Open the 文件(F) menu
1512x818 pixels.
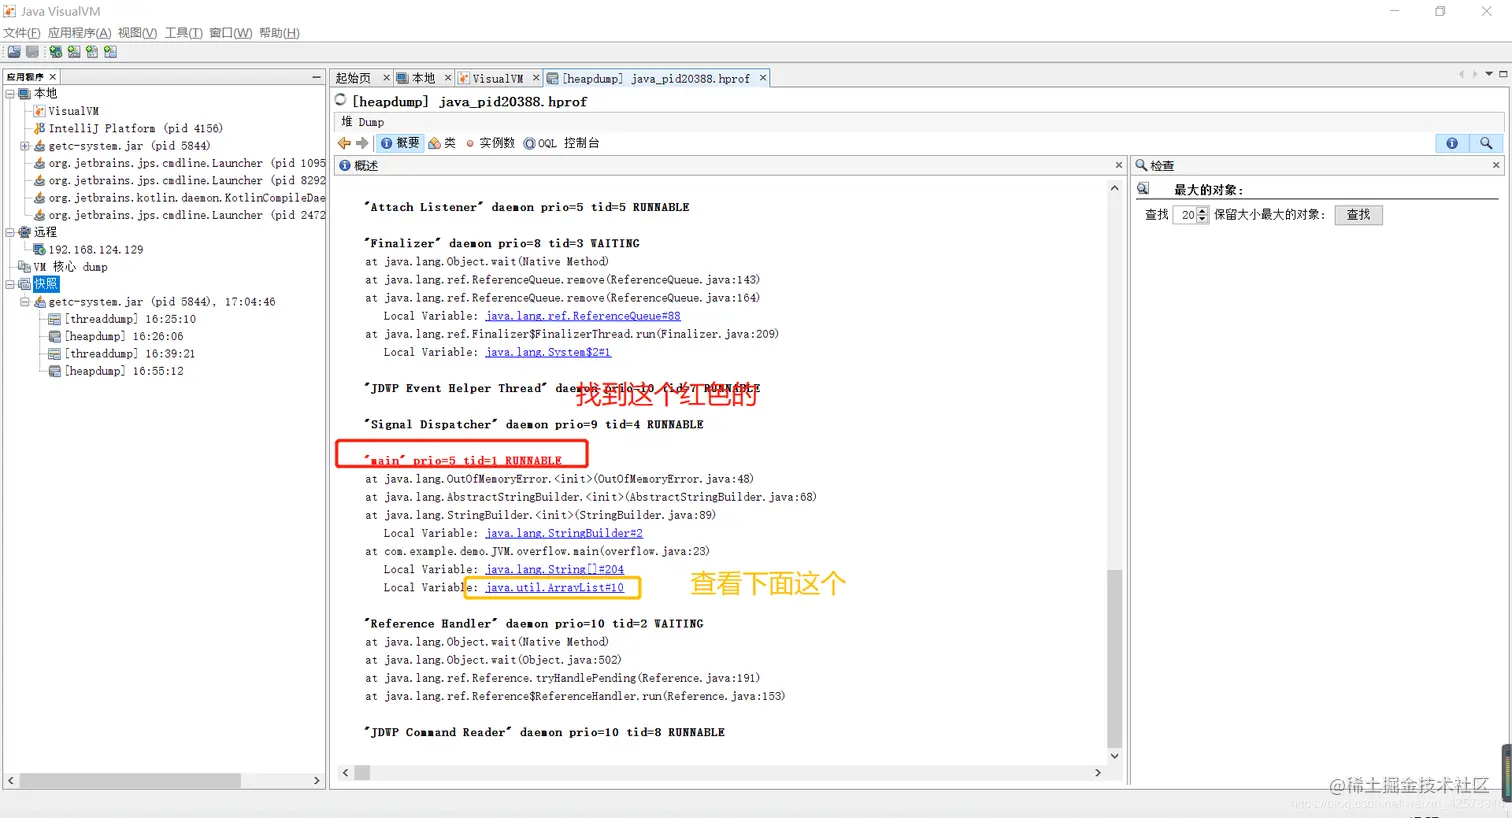click(x=22, y=33)
